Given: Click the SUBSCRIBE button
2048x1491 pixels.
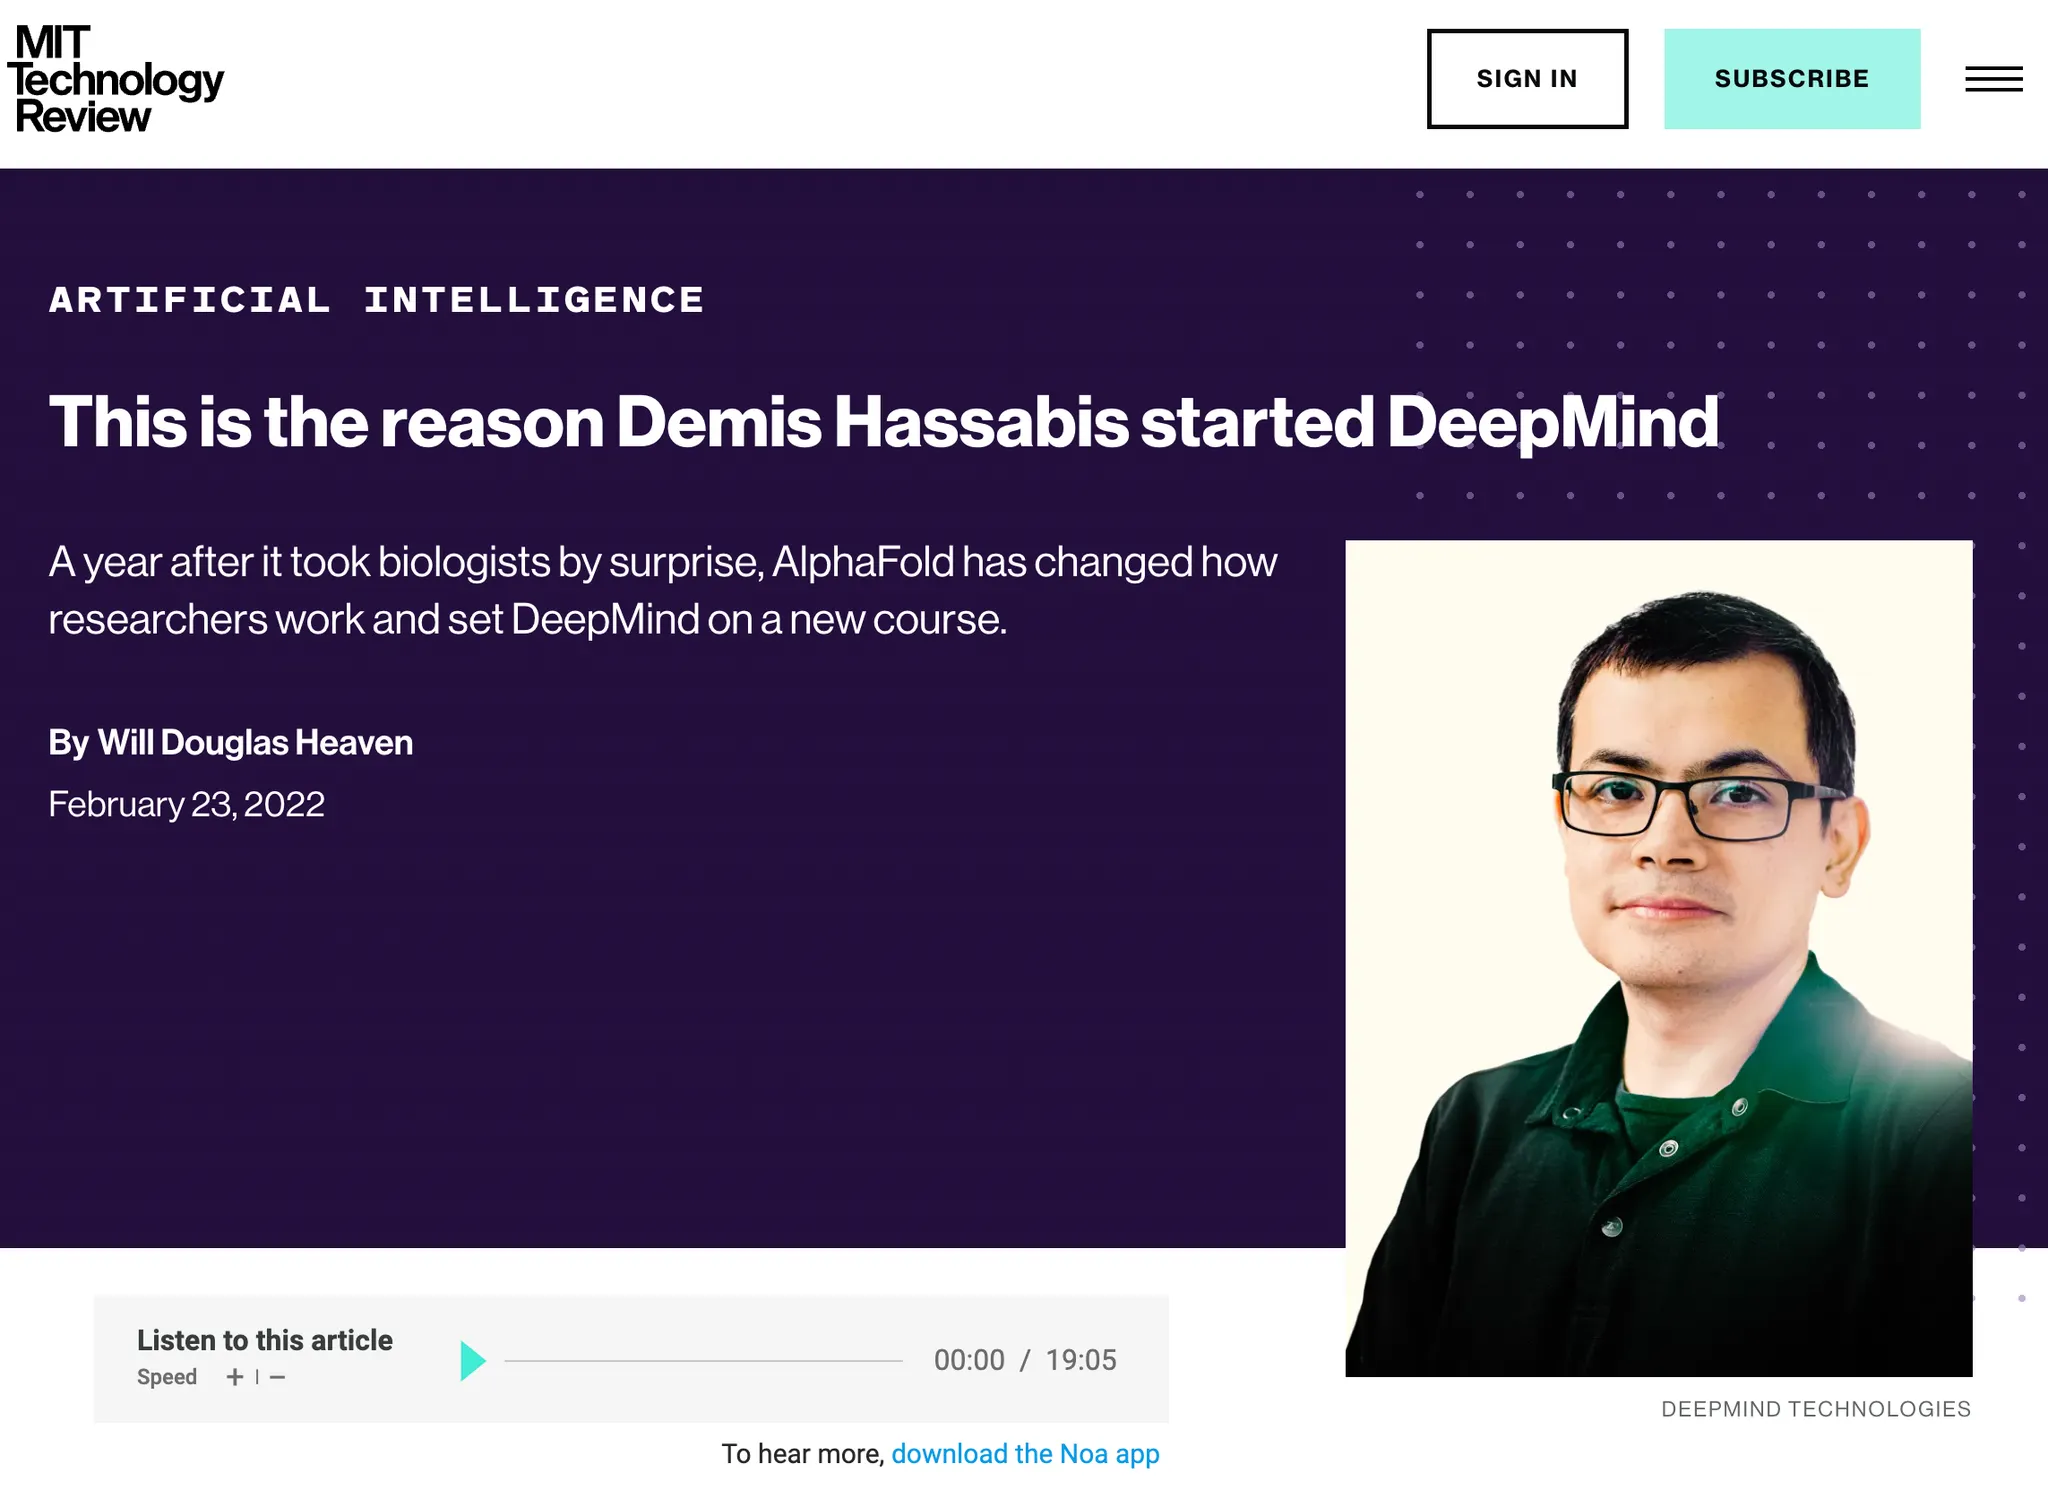Looking at the screenshot, I should pyautogui.click(x=1791, y=79).
